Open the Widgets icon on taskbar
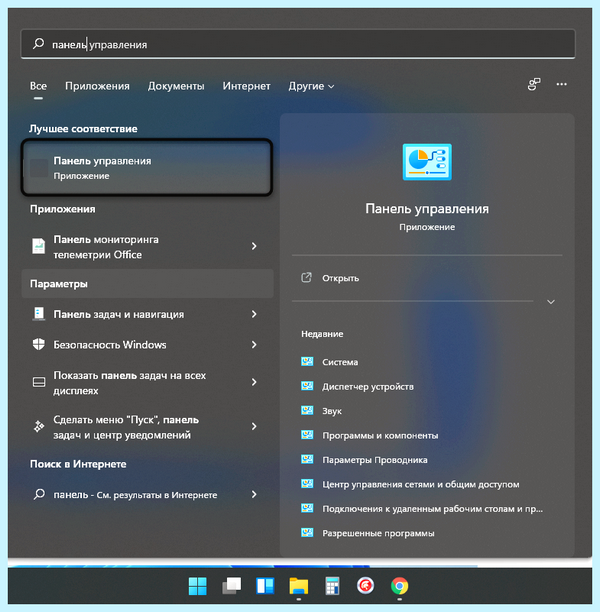The width and height of the screenshot is (600, 612). [265, 586]
